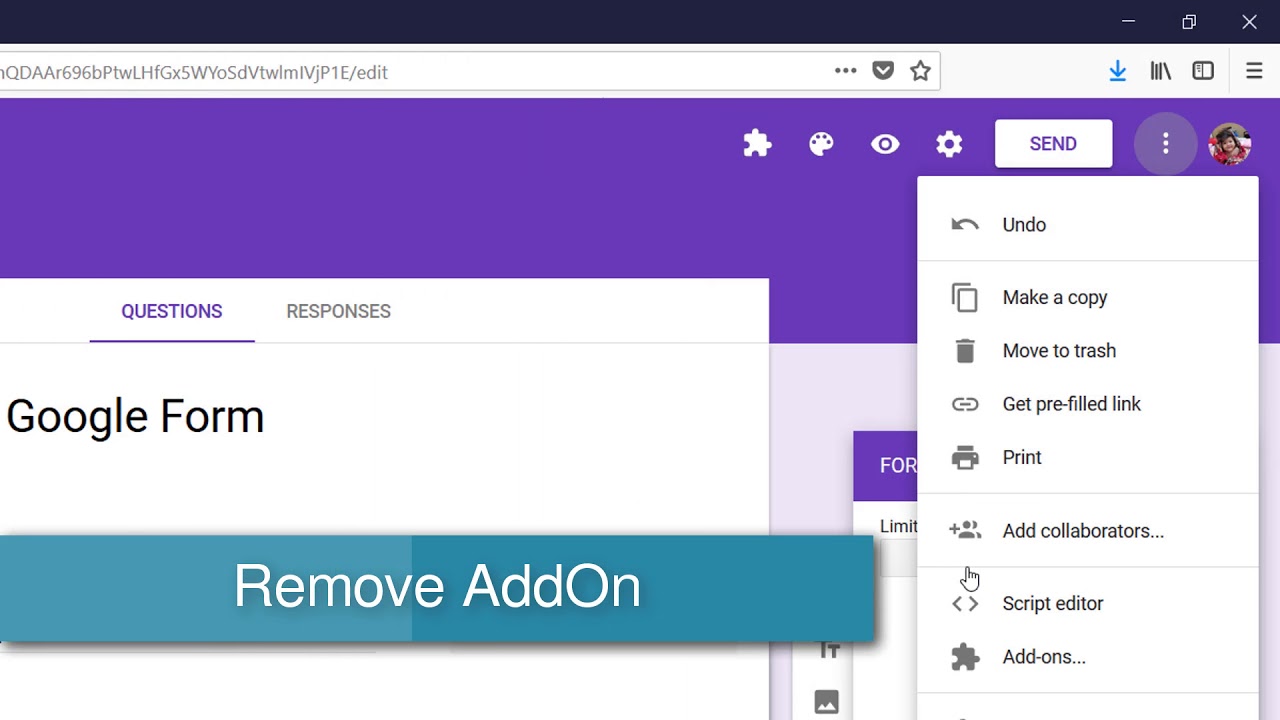Click the Add title and description Tt icon
1280x720 pixels.
click(x=828, y=651)
